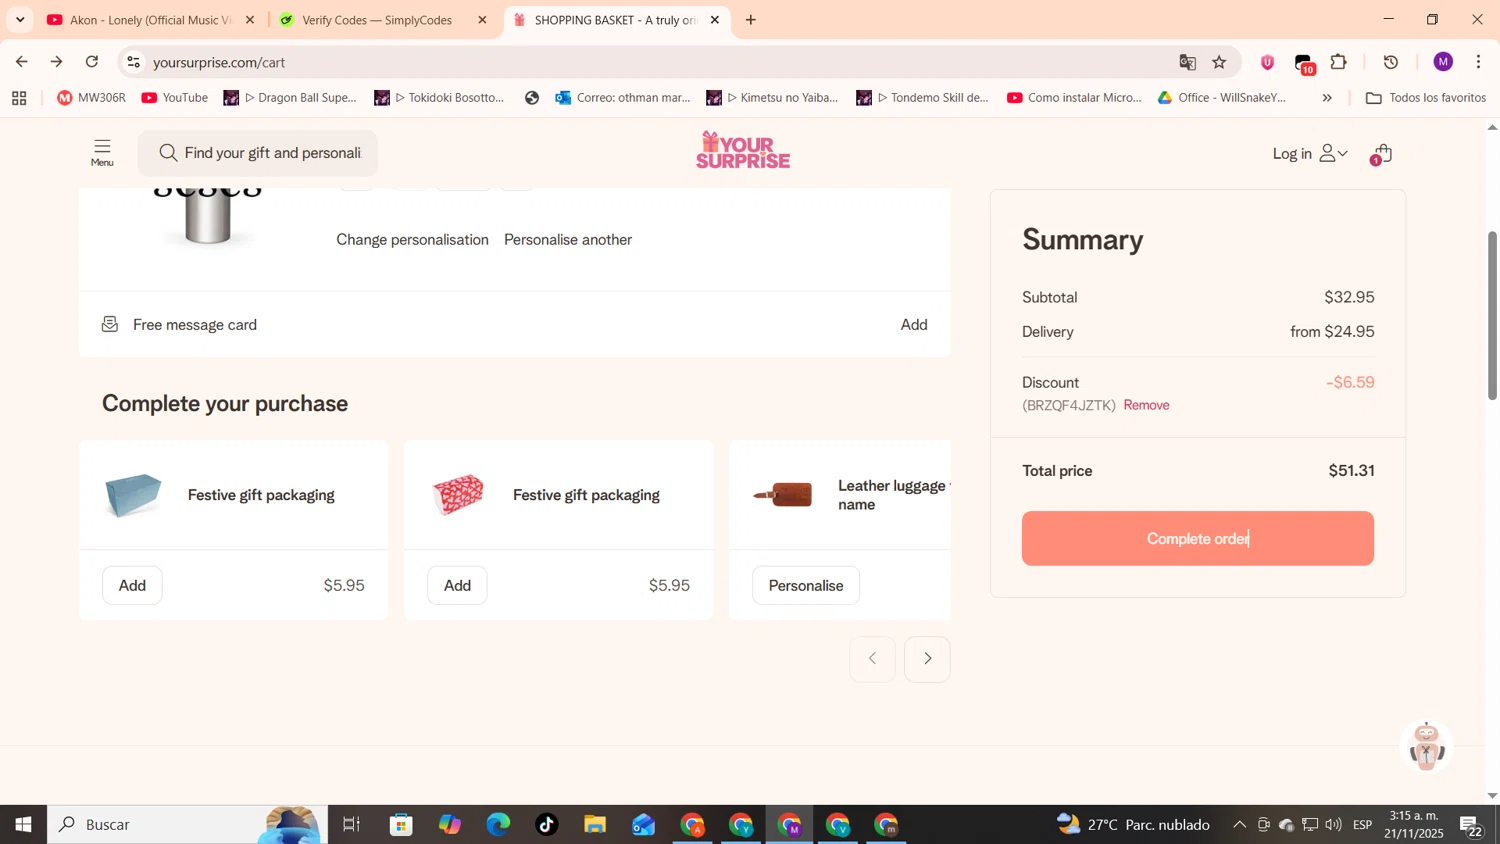This screenshot has width=1500, height=844.
Task: Open File Explorer from taskbar
Action: (x=595, y=825)
